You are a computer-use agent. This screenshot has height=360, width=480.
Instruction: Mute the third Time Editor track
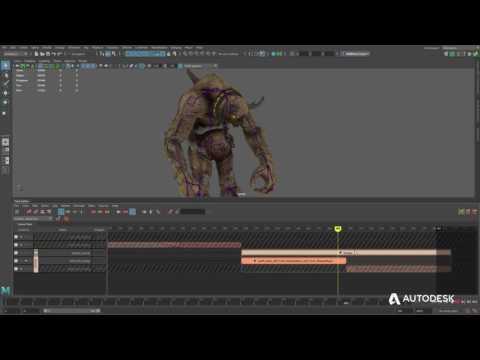(16, 253)
